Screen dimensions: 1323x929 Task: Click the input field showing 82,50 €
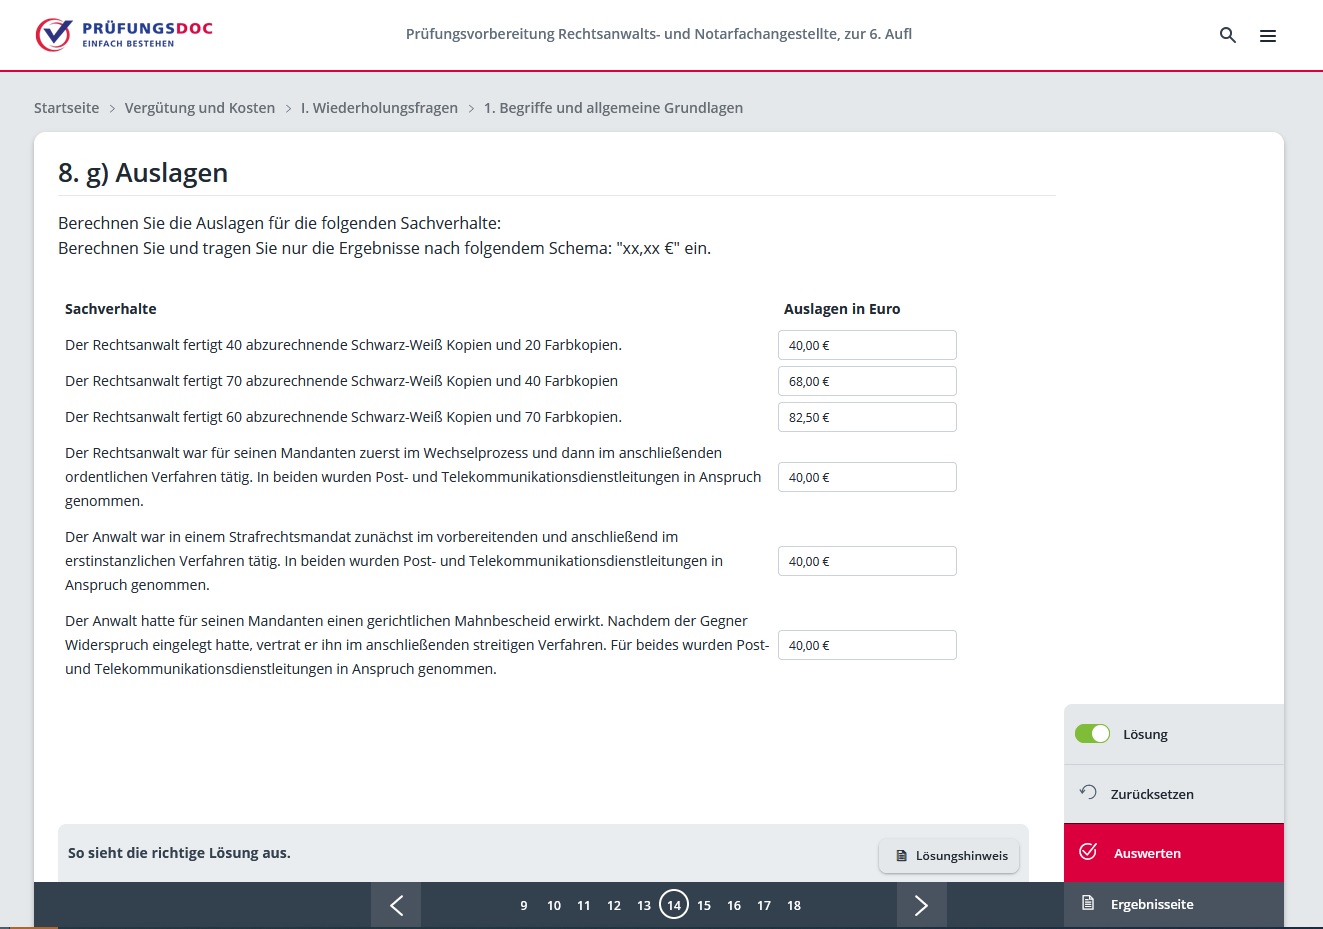[866, 417]
